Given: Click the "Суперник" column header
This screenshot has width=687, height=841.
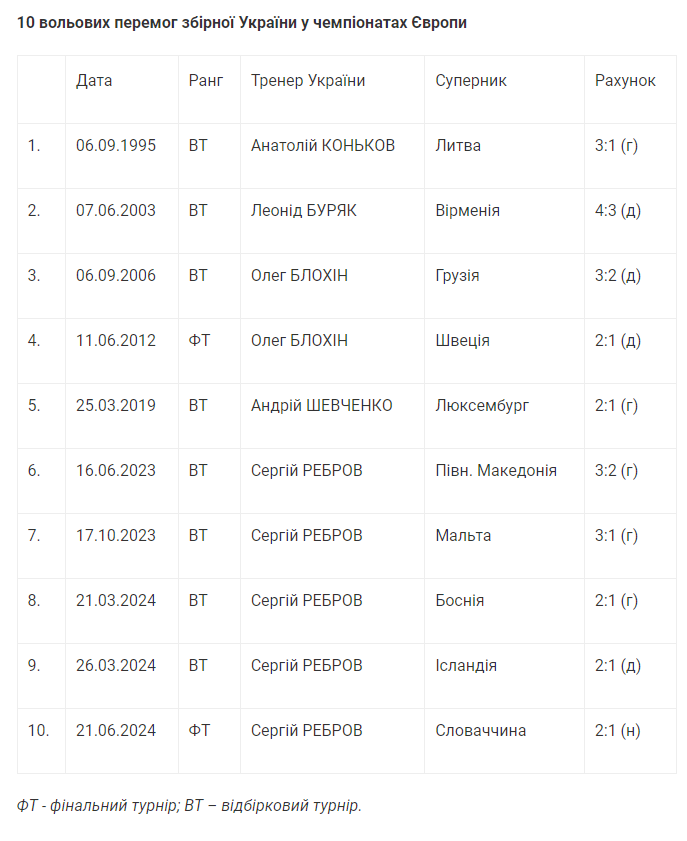Looking at the screenshot, I should pos(471,81).
